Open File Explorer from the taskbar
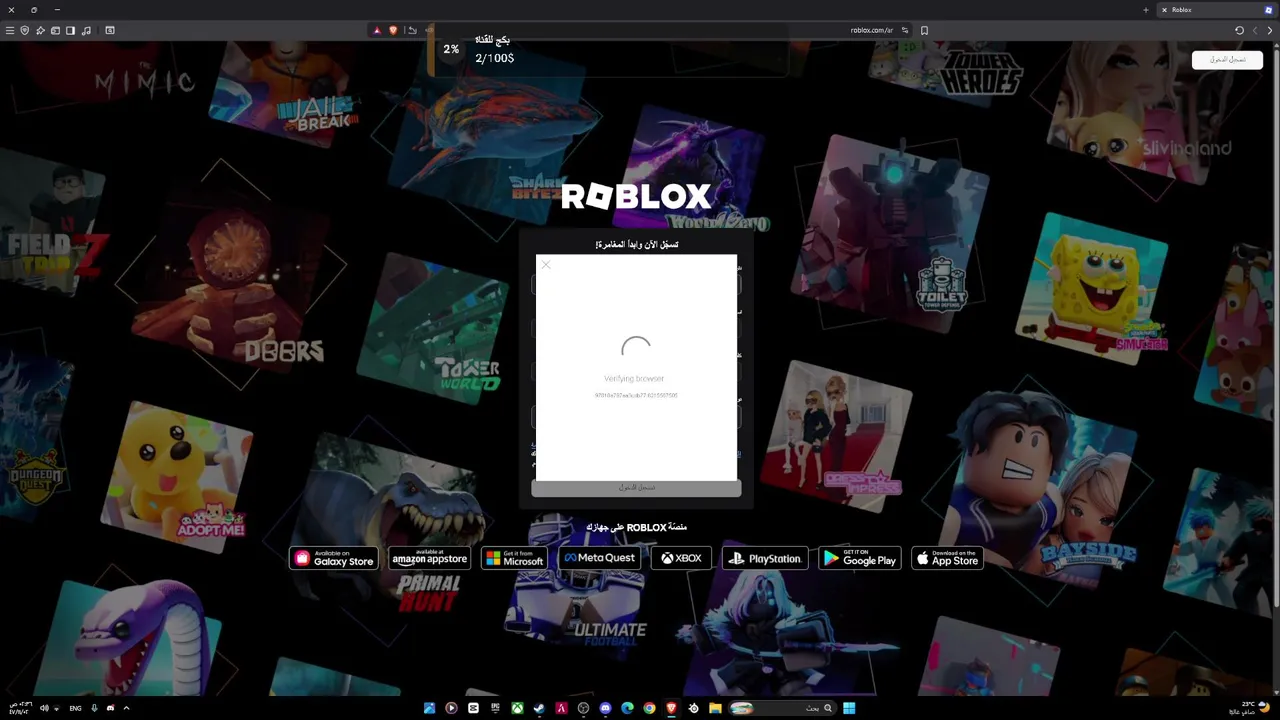1280x720 pixels. [x=715, y=708]
